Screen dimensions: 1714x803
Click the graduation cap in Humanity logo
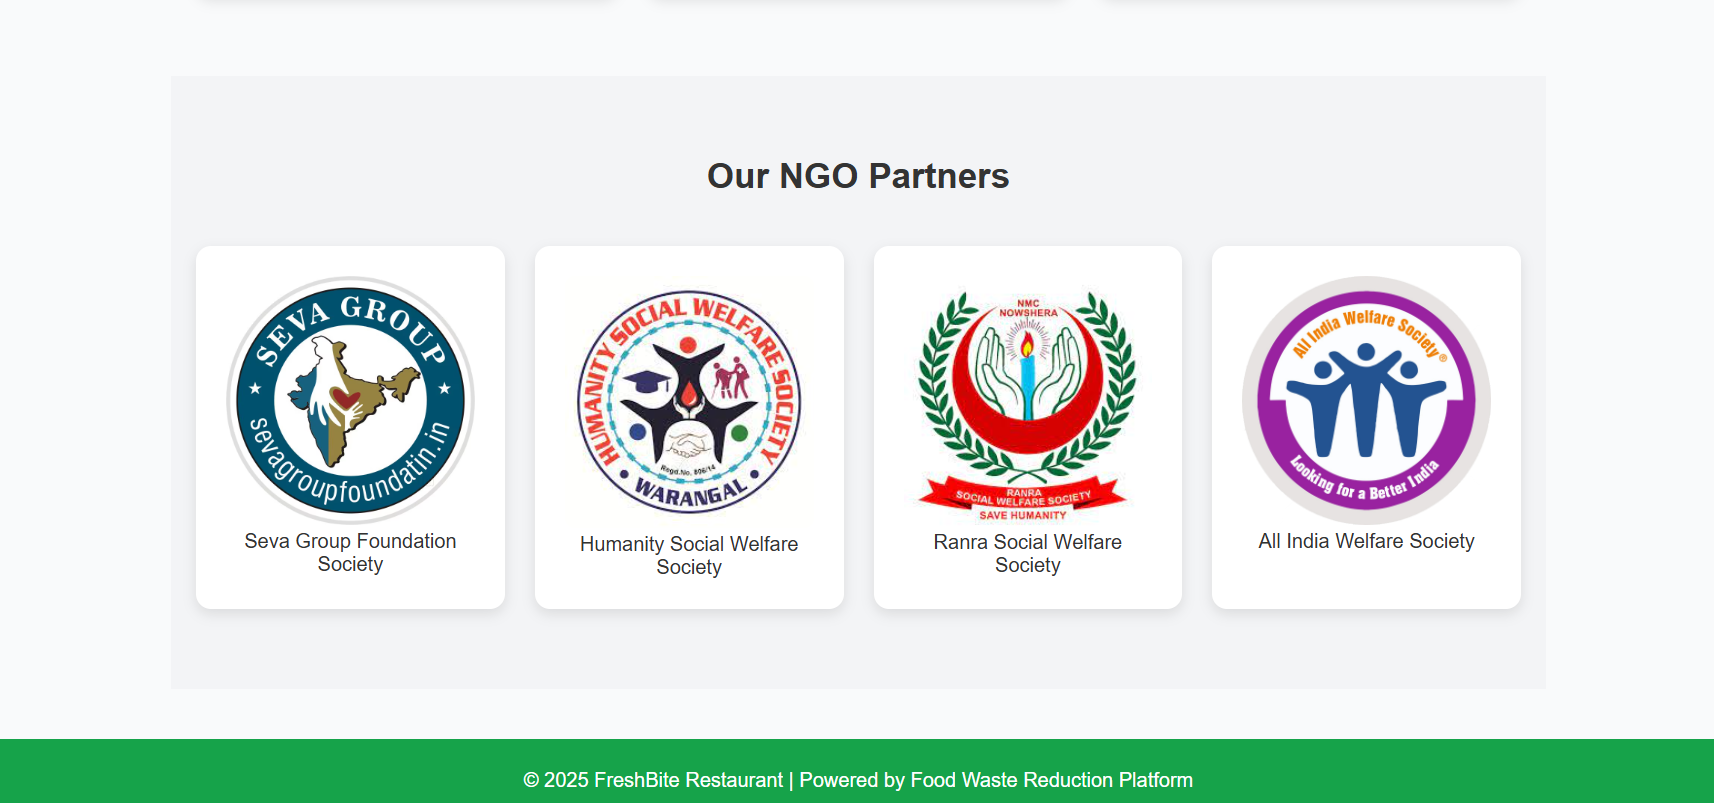[647, 381]
